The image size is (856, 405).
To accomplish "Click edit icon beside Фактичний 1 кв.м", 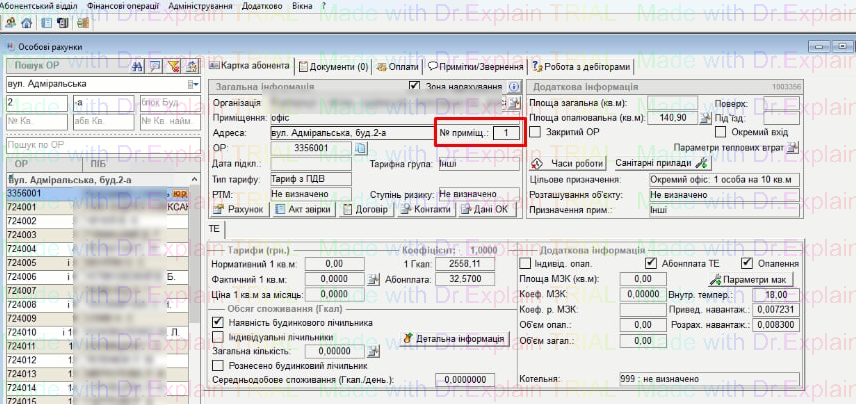I will 374,279.
